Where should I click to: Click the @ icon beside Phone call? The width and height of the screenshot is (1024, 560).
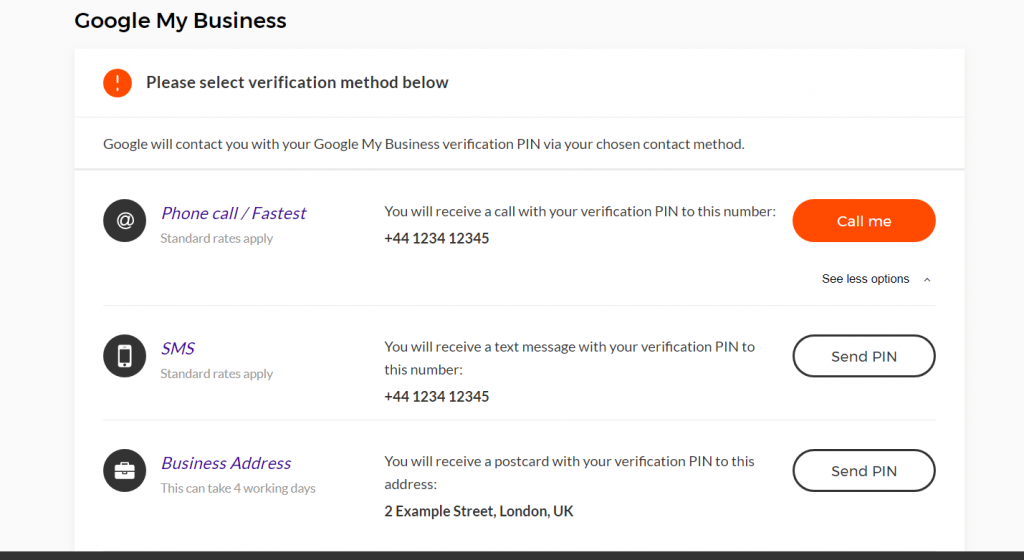[x=124, y=221]
